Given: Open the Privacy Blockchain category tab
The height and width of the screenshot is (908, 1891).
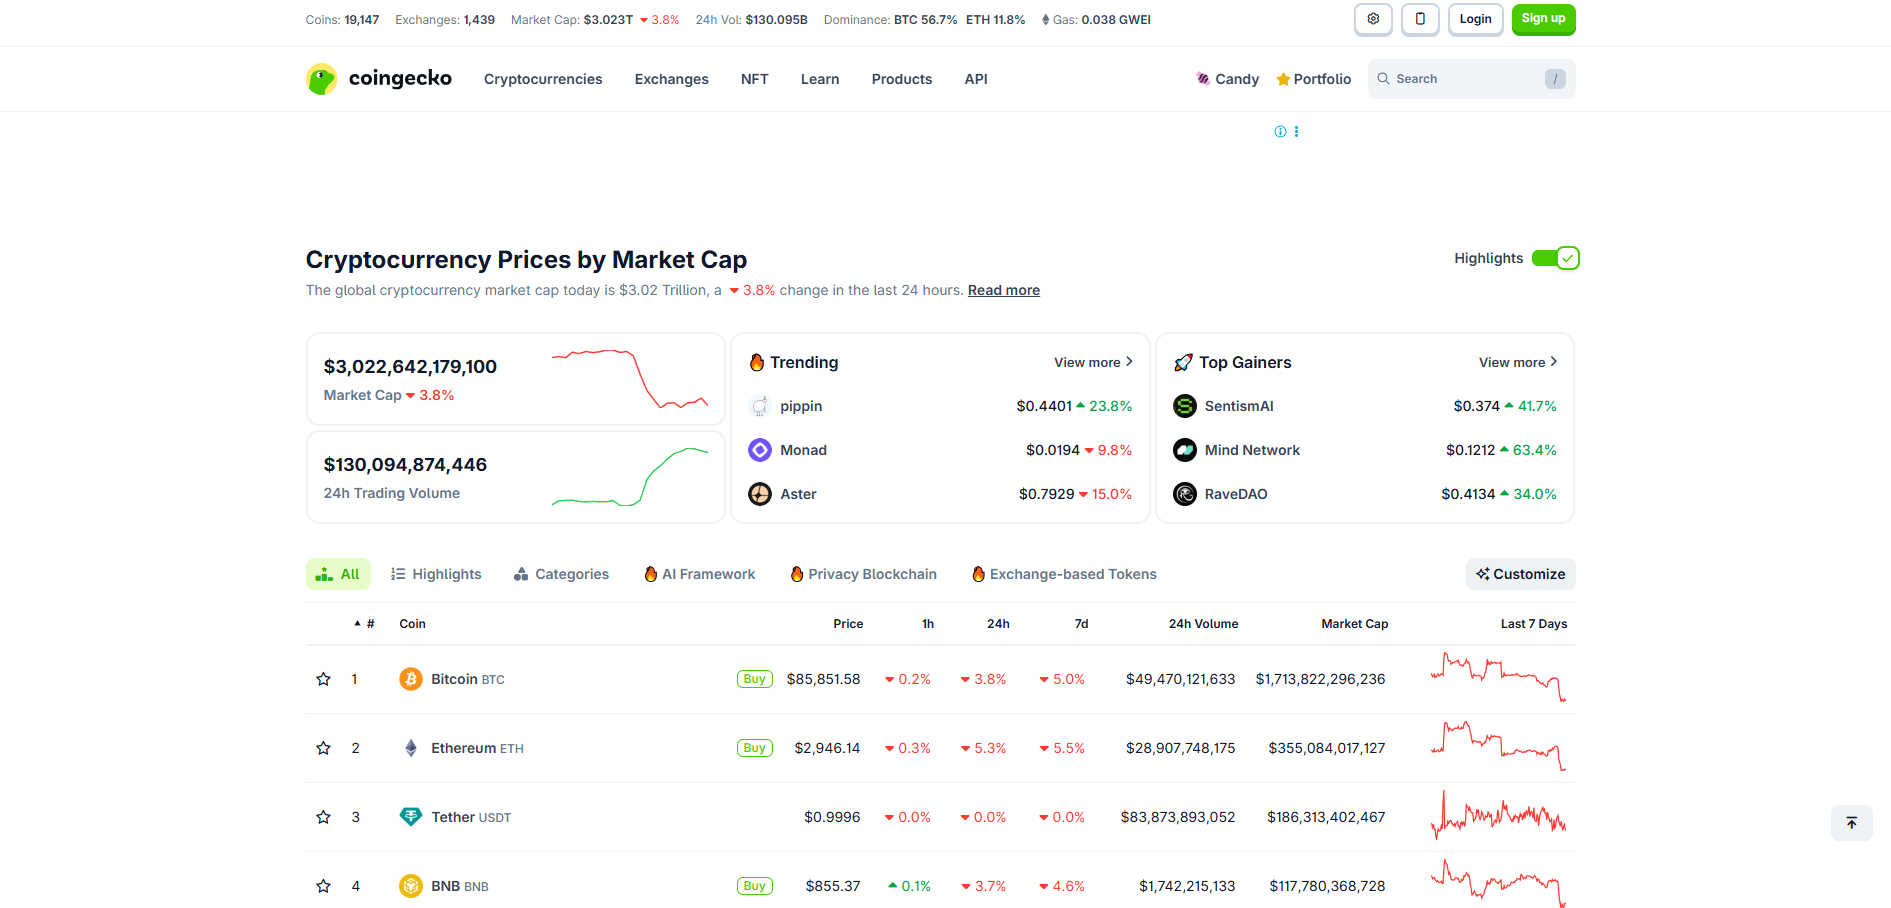Looking at the screenshot, I should pyautogui.click(x=864, y=574).
